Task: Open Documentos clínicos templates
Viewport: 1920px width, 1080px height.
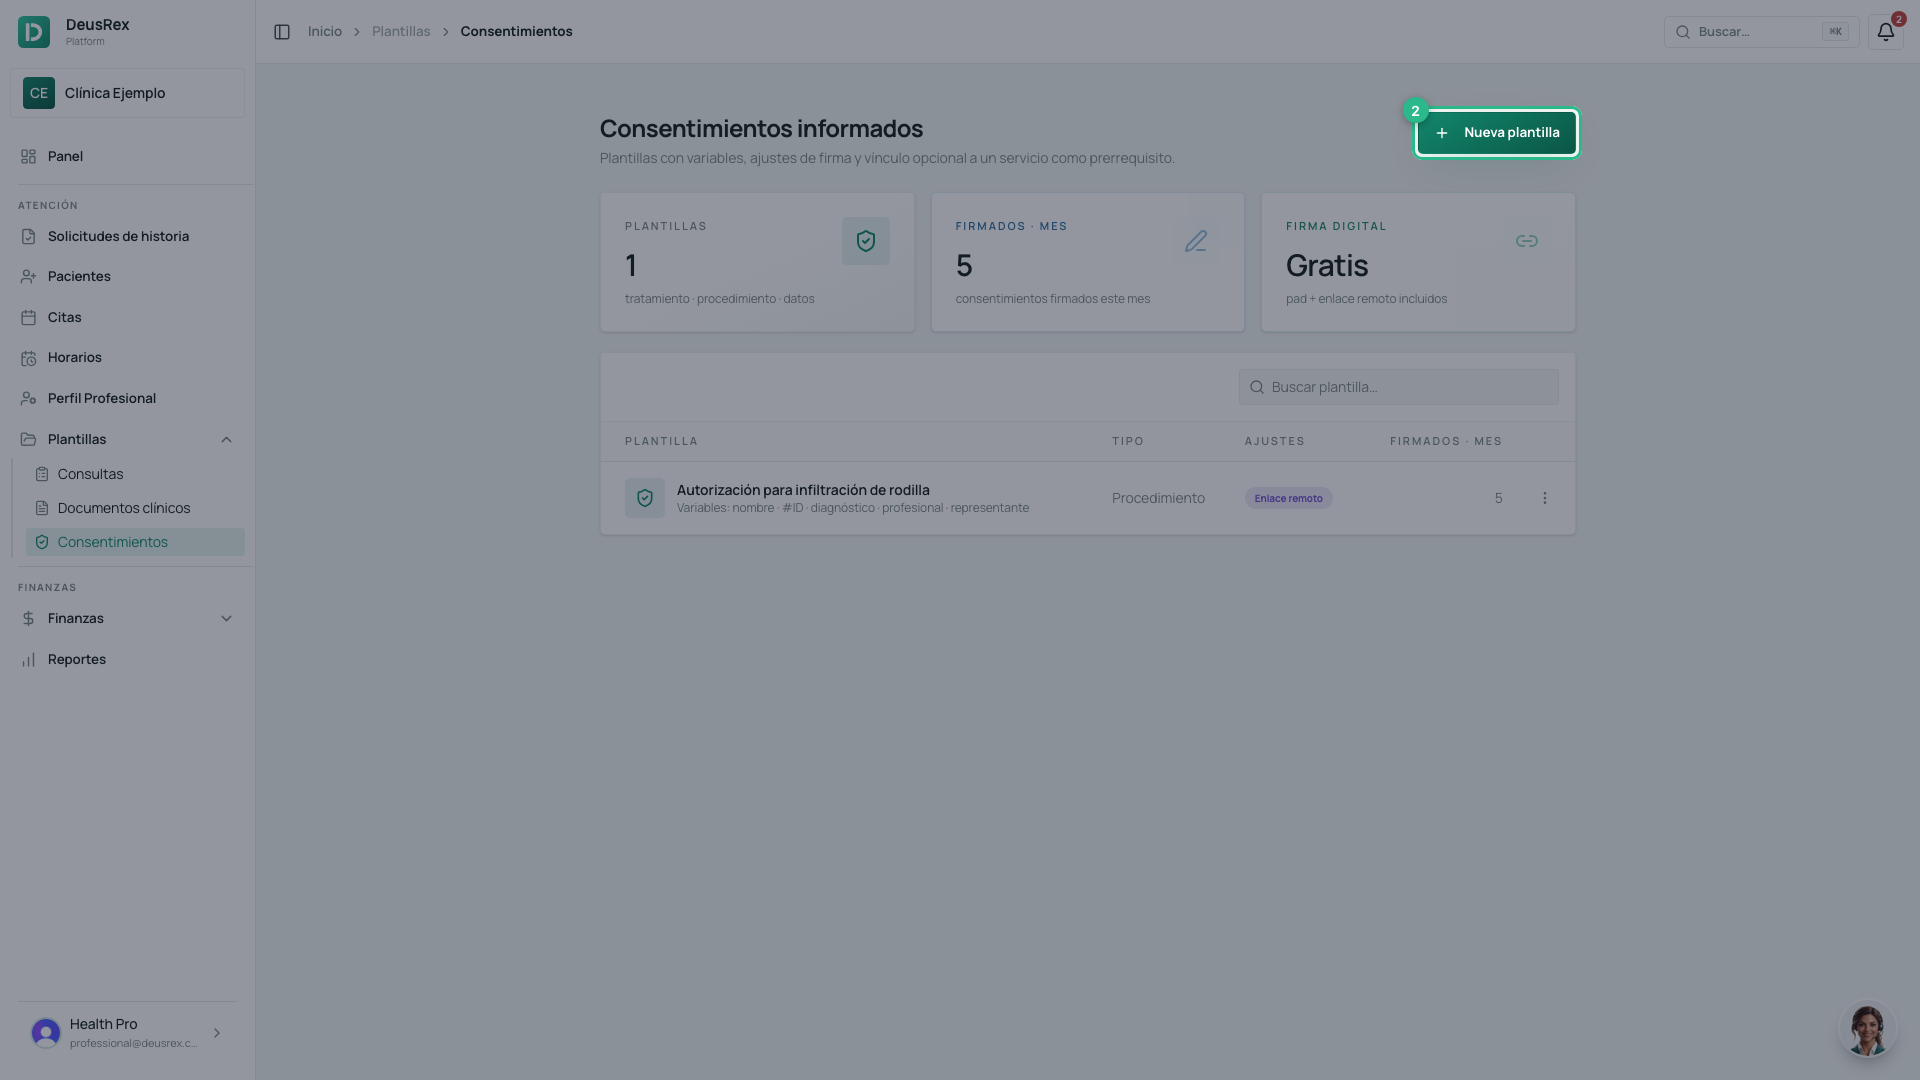Action: point(135,508)
